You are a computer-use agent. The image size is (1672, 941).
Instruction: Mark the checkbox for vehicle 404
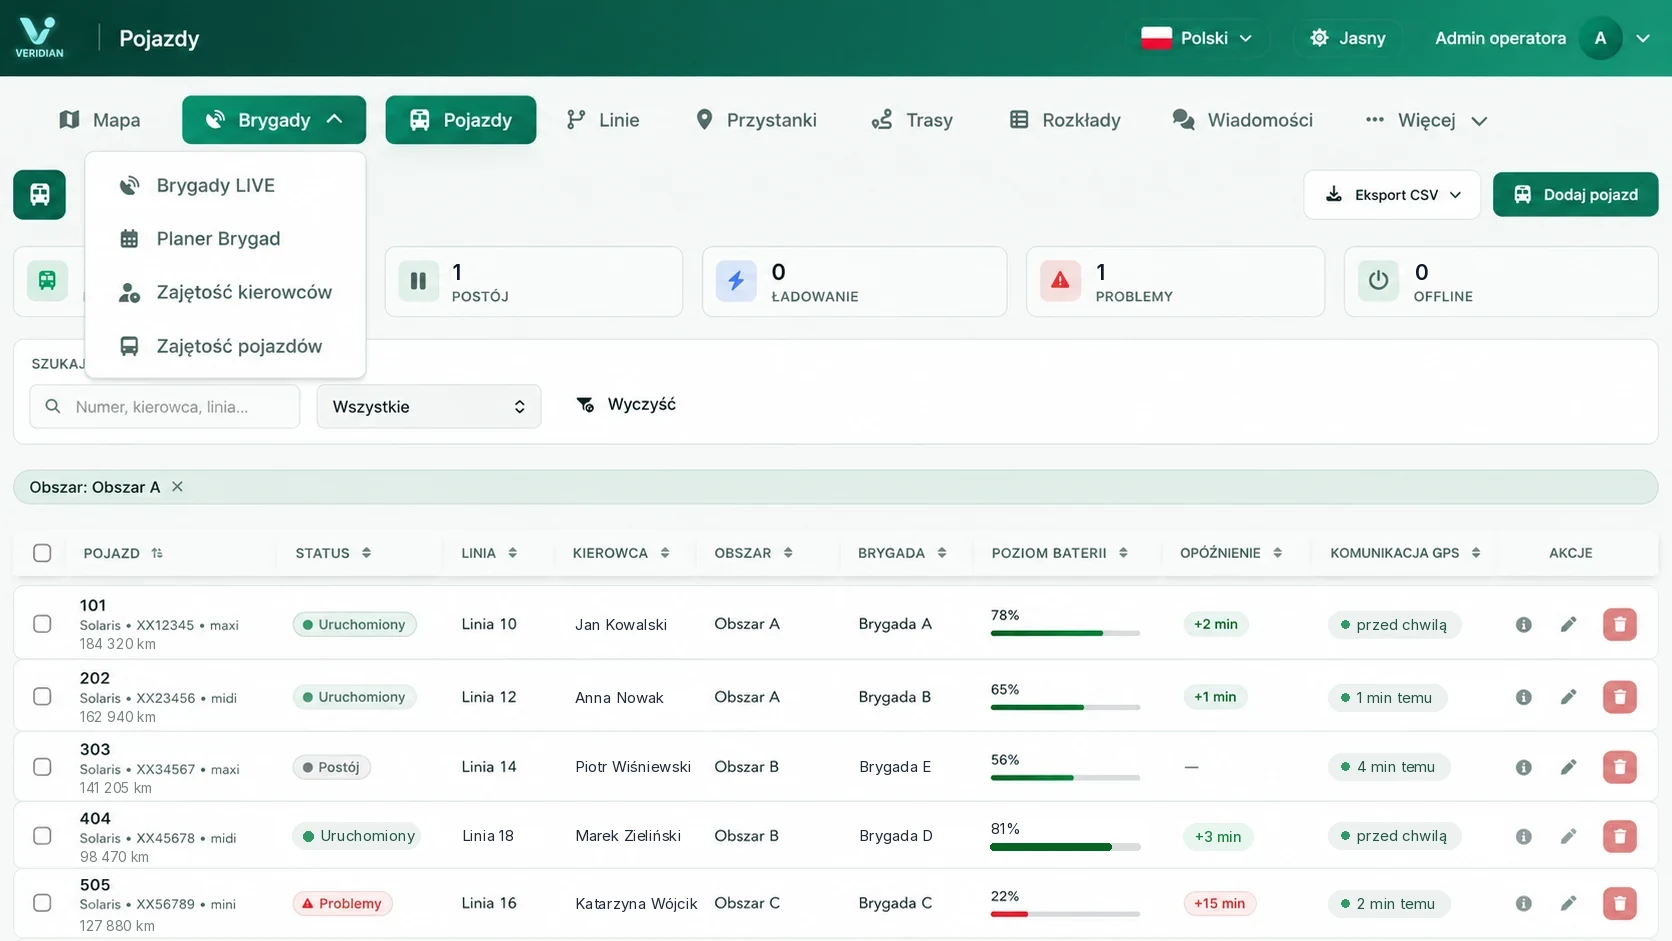tap(42, 836)
